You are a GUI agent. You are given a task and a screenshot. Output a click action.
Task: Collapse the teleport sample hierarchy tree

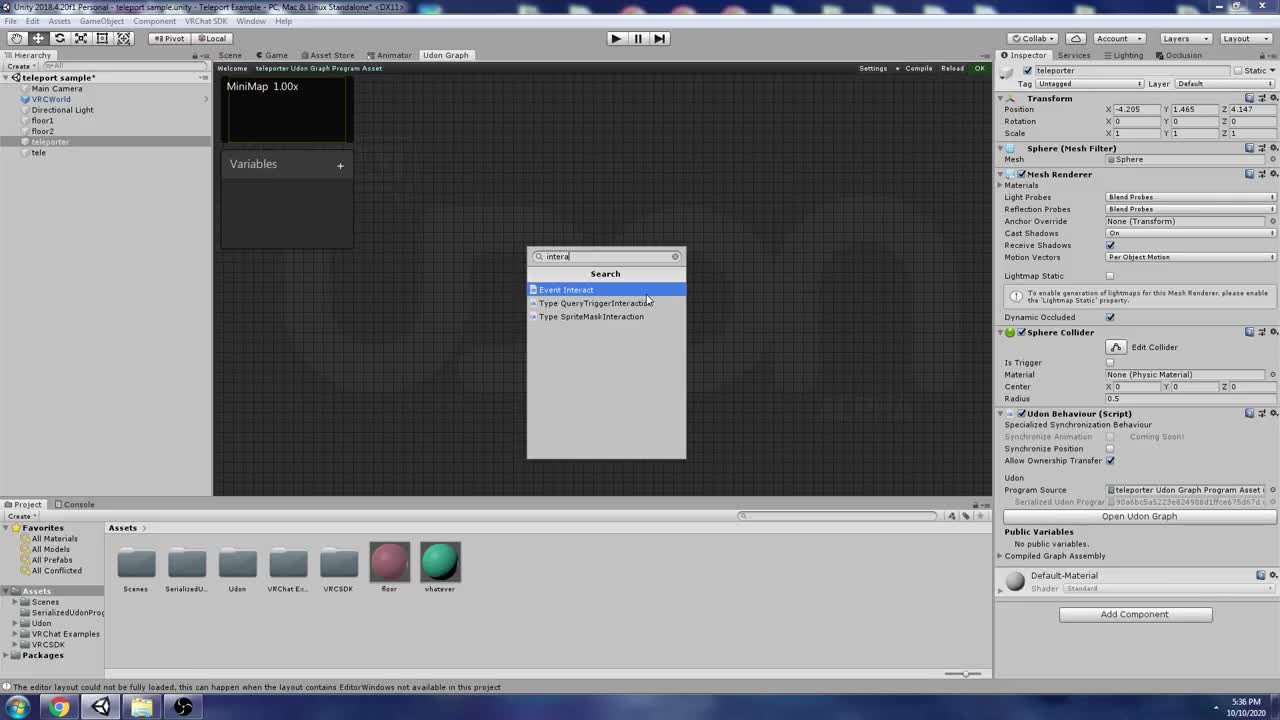7,77
